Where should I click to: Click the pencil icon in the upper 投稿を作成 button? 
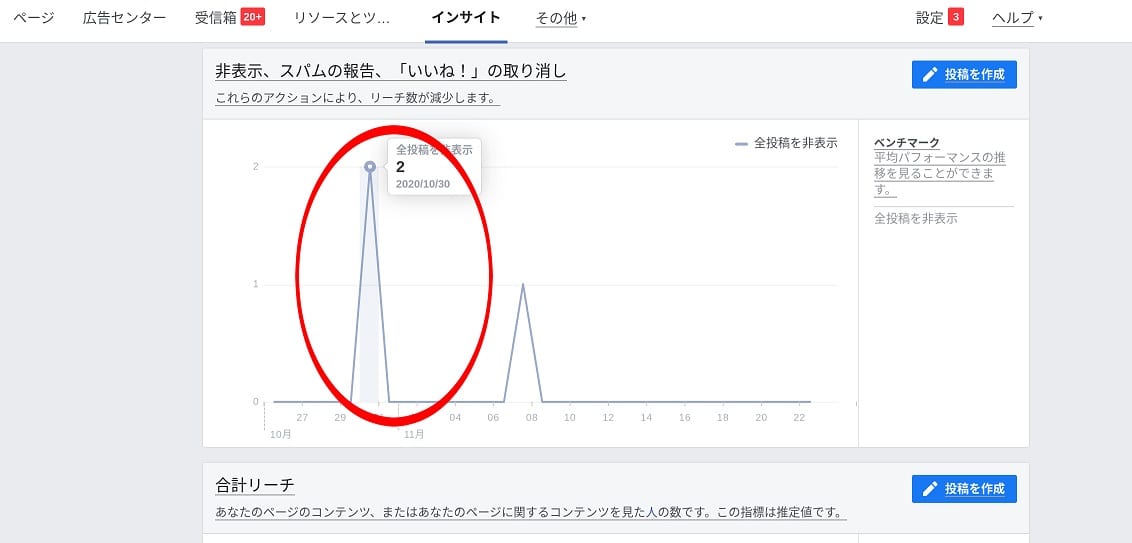(931, 74)
